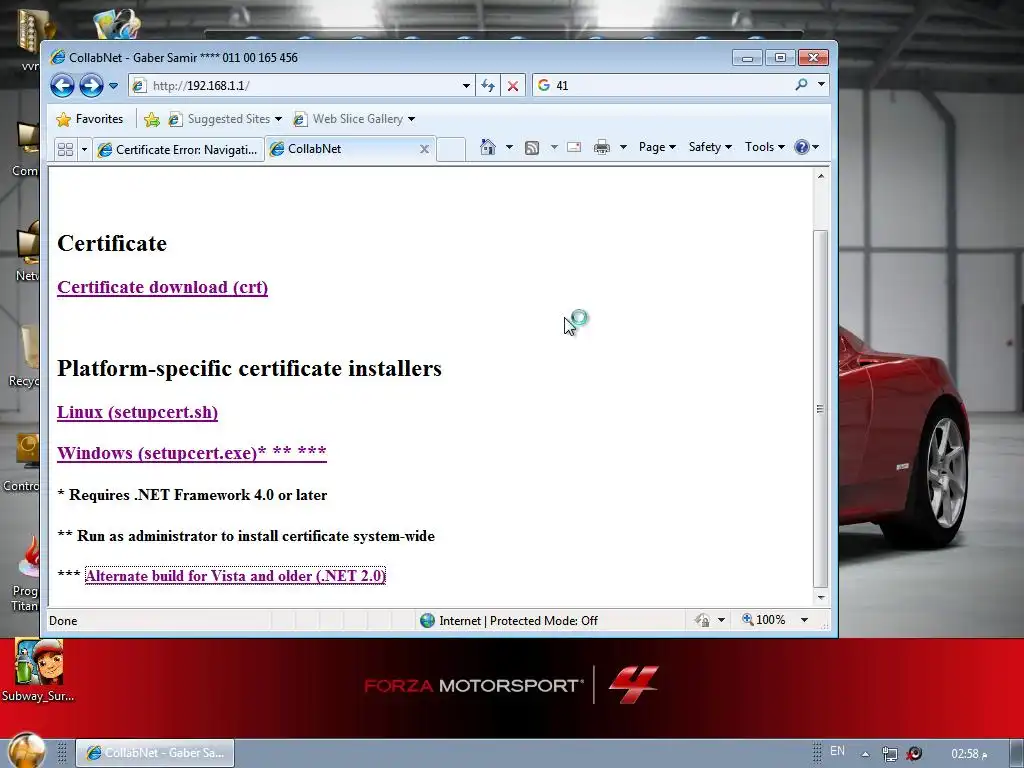The width and height of the screenshot is (1024, 768).
Task: Click the network tray icon
Action: [889, 754]
